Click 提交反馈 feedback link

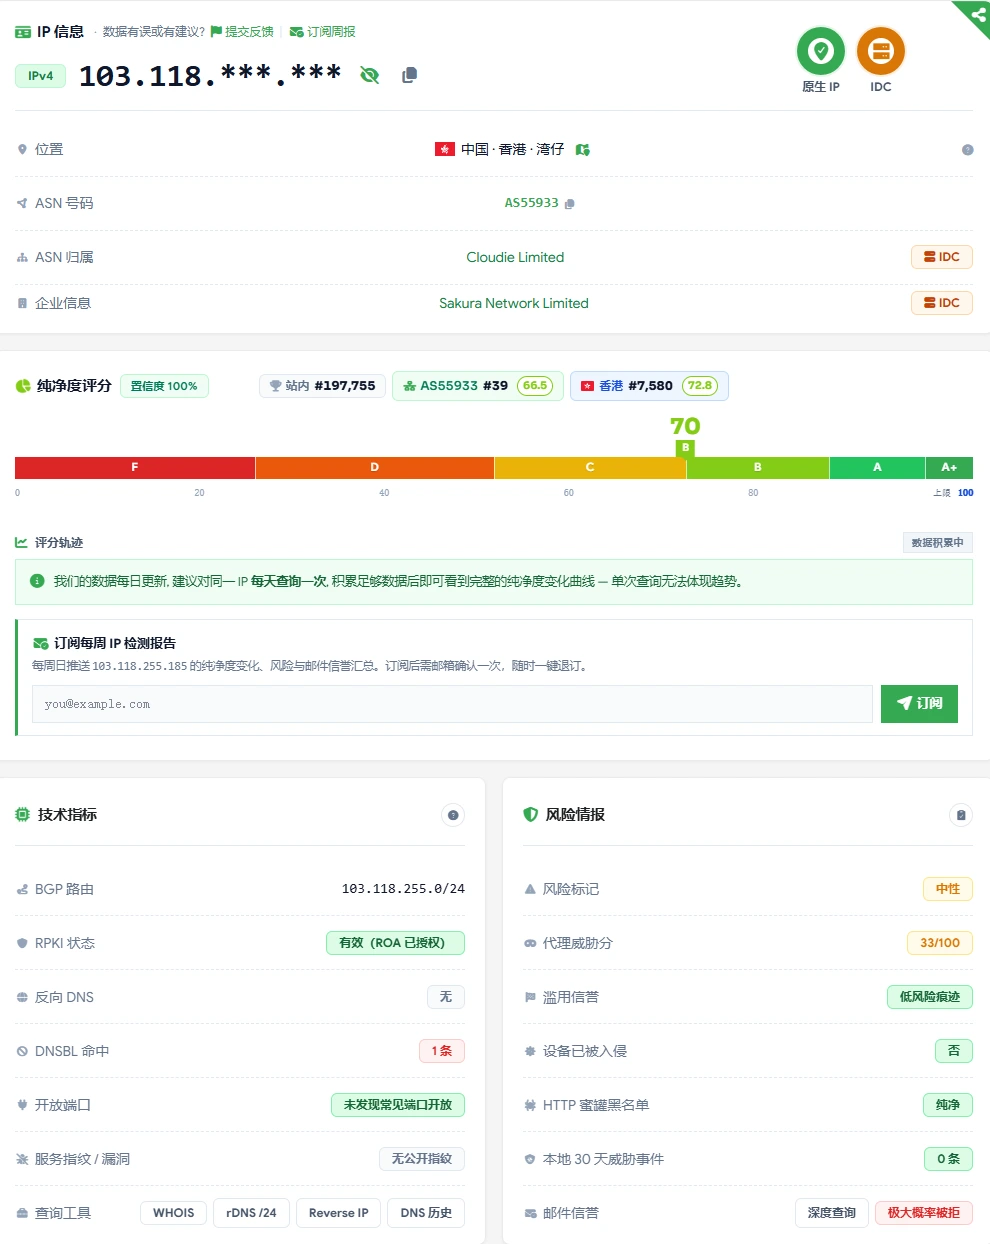[242, 32]
